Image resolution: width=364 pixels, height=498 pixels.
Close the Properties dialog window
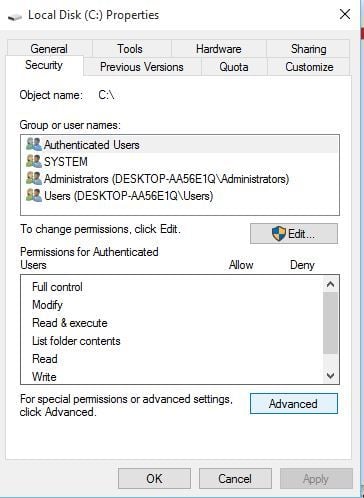pyautogui.click(x=345, y=14)
